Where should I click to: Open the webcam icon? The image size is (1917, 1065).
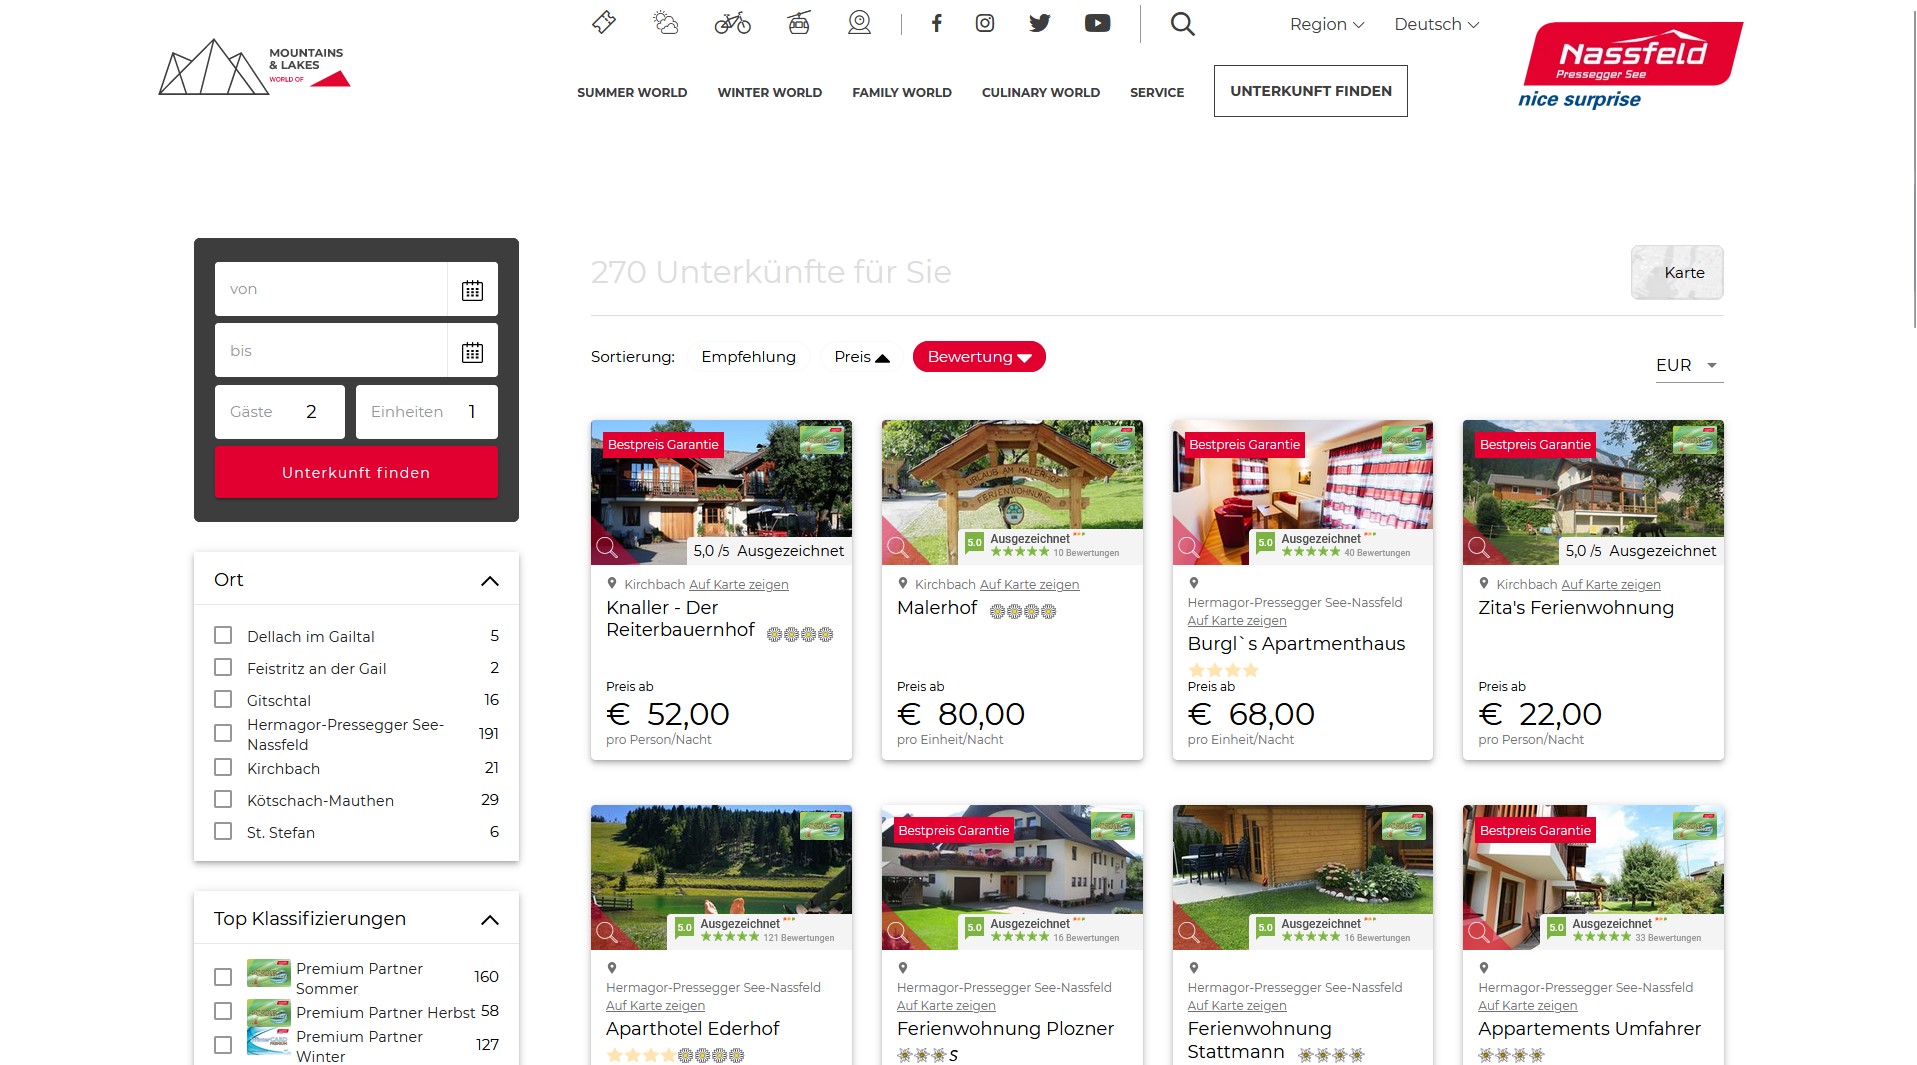pyautogui.click(x=859, y=23)
